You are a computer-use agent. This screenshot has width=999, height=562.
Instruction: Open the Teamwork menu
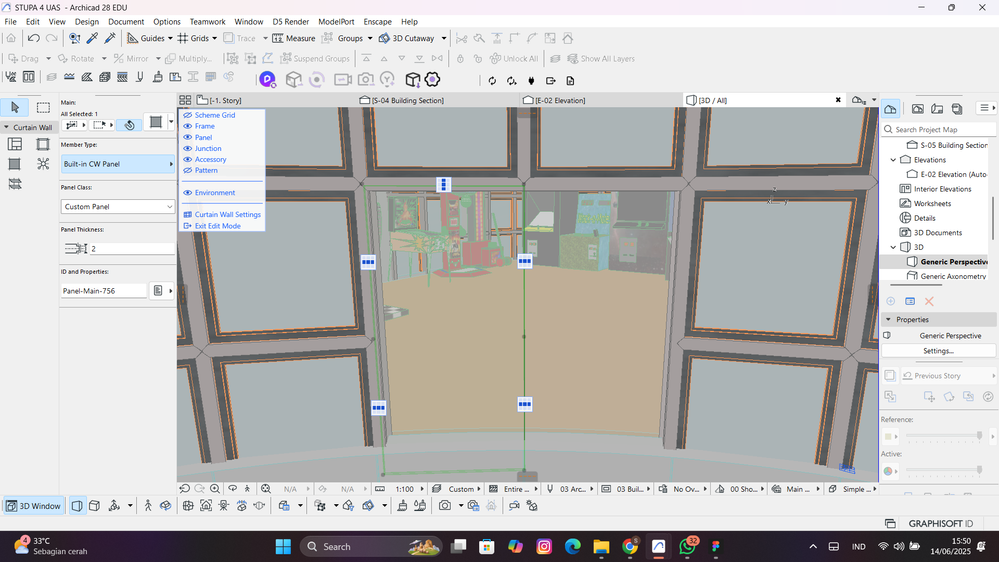click(x=207, y=21)
